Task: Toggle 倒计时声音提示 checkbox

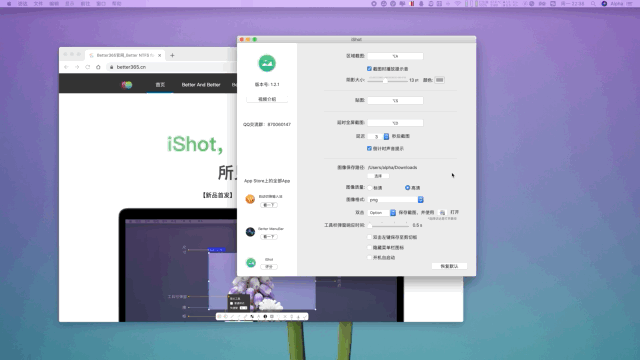Action: tap(369, 149)
